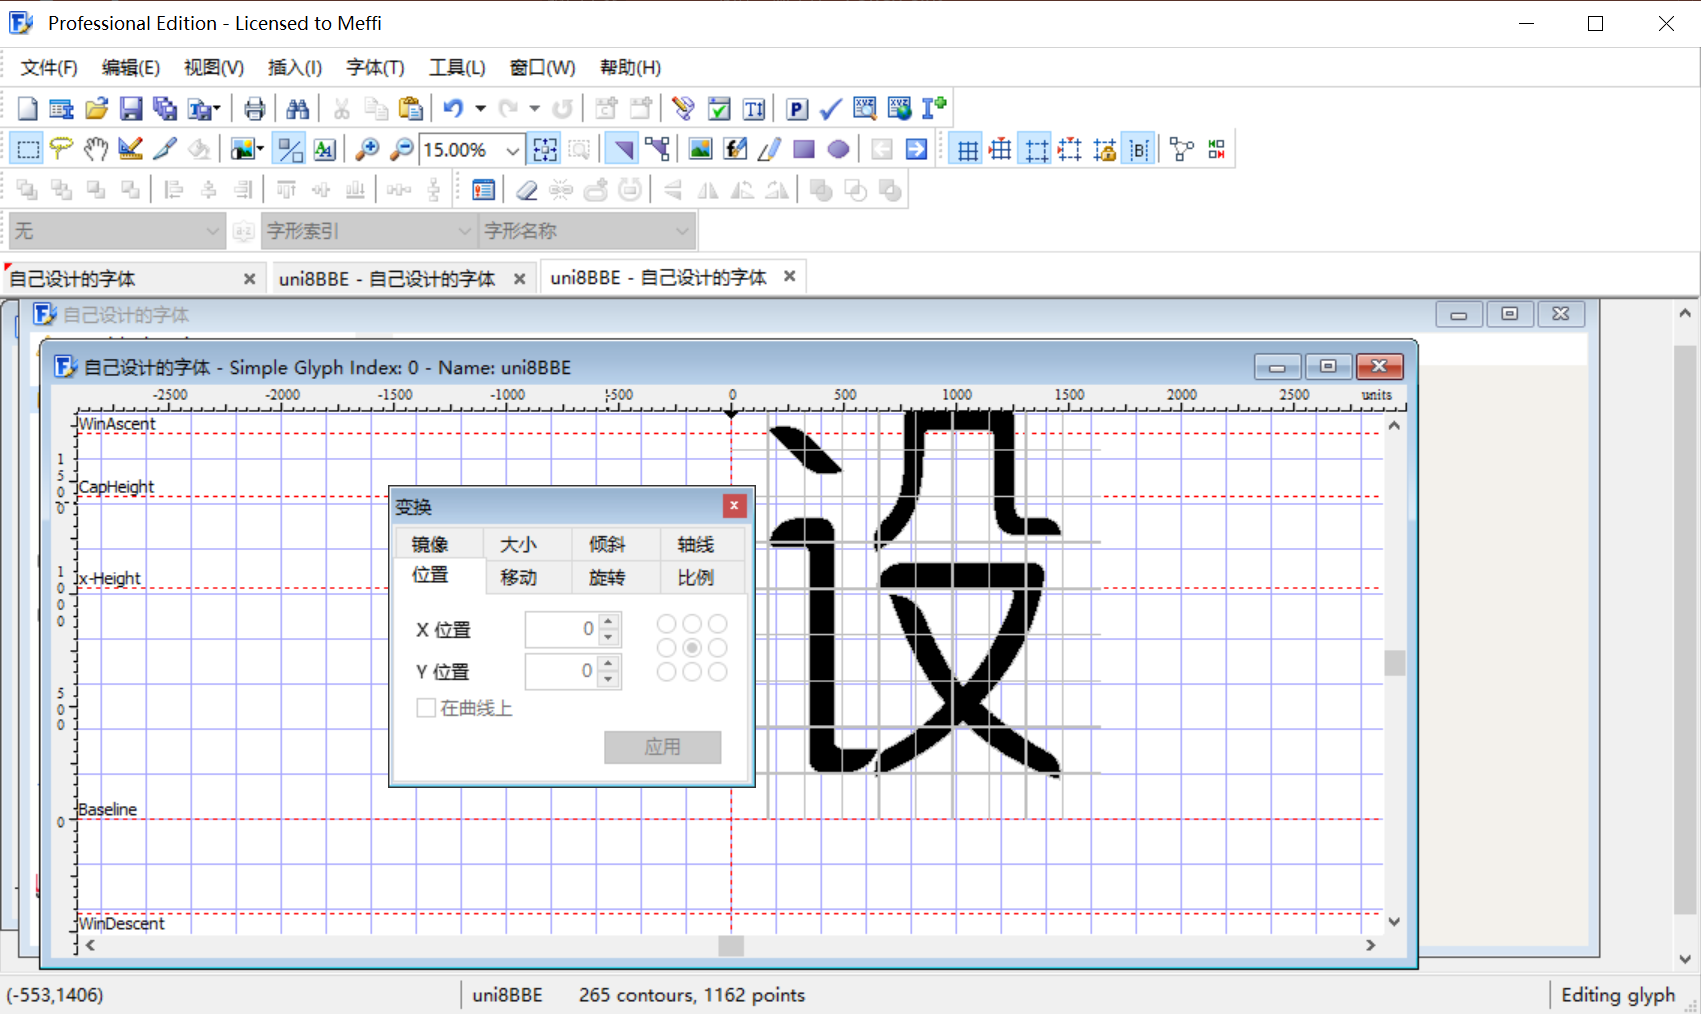Select the top-left anchor radio button

coord(666,624)
